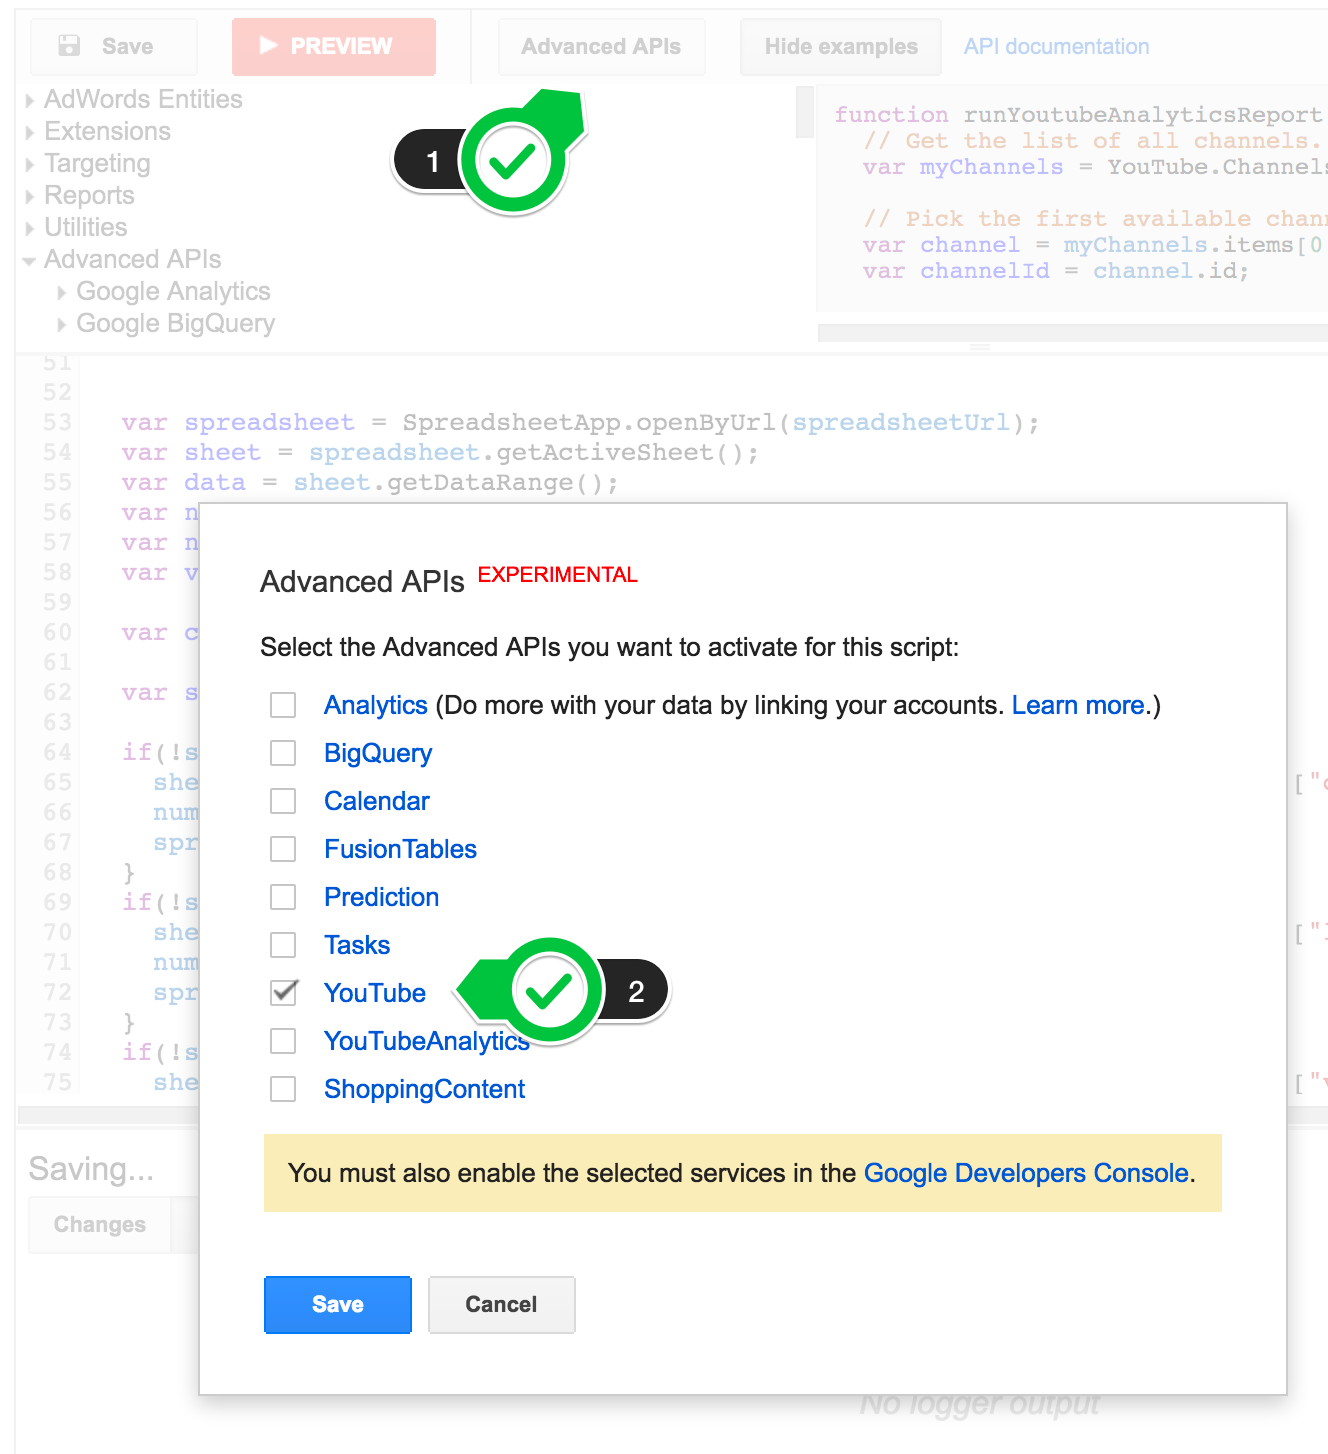This screenshot has height=1454, width=1328.
Task: Click code line 53 with SpreadsheetApp.openByUrl
Action: [x=580, y=423]
